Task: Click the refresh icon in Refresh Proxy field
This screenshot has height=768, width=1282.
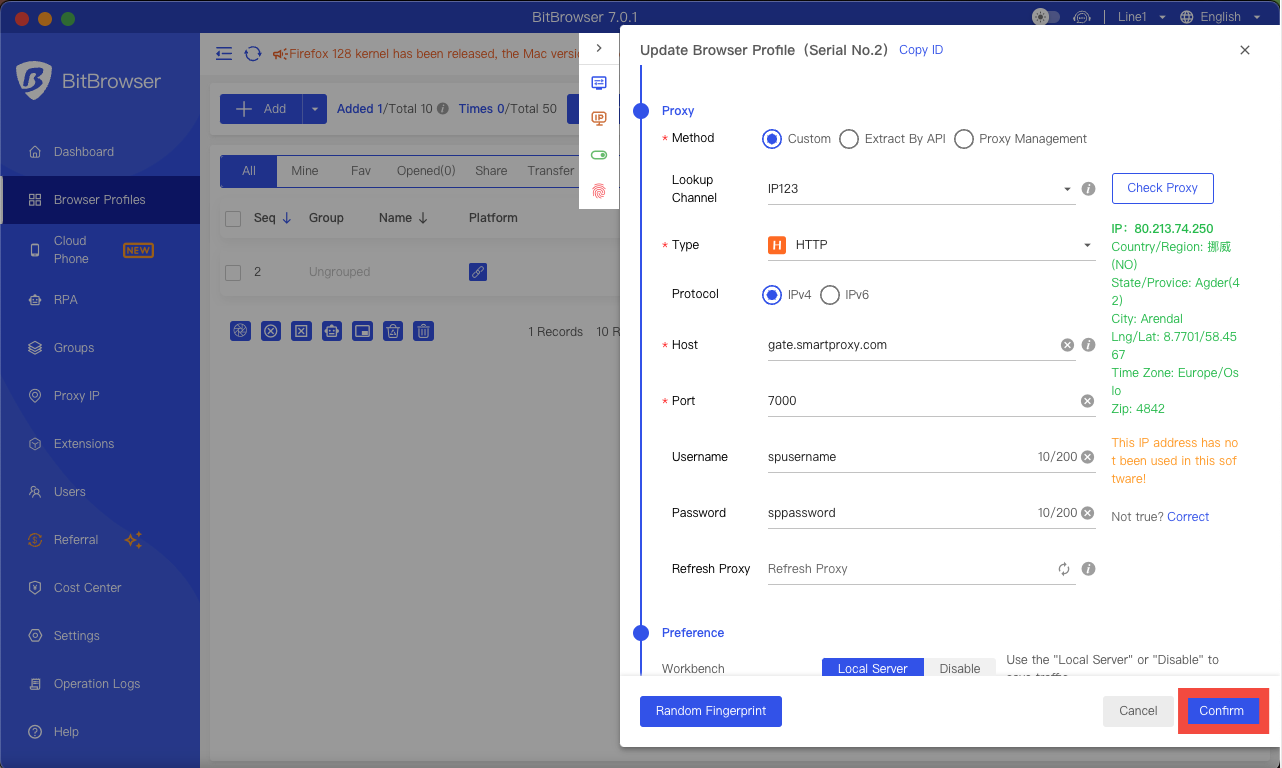Action: [1064, 569]
